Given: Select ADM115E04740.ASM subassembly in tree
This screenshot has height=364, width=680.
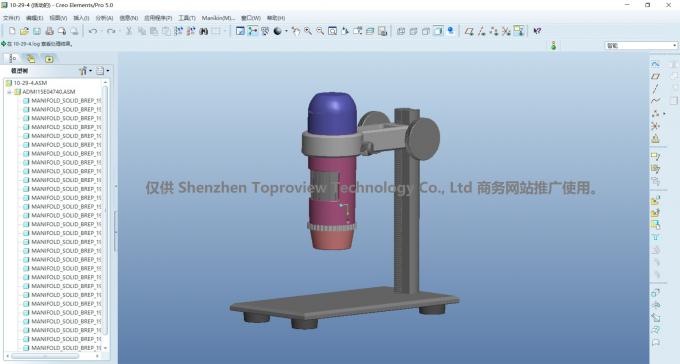Looking at the screenshot, I should click(49, 92).
